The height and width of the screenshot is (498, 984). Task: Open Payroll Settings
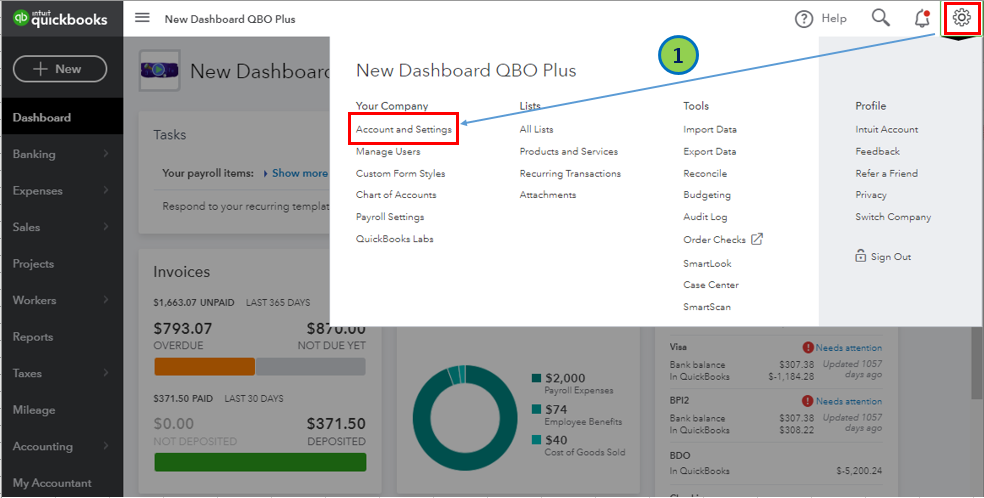(x=390, y=216)
